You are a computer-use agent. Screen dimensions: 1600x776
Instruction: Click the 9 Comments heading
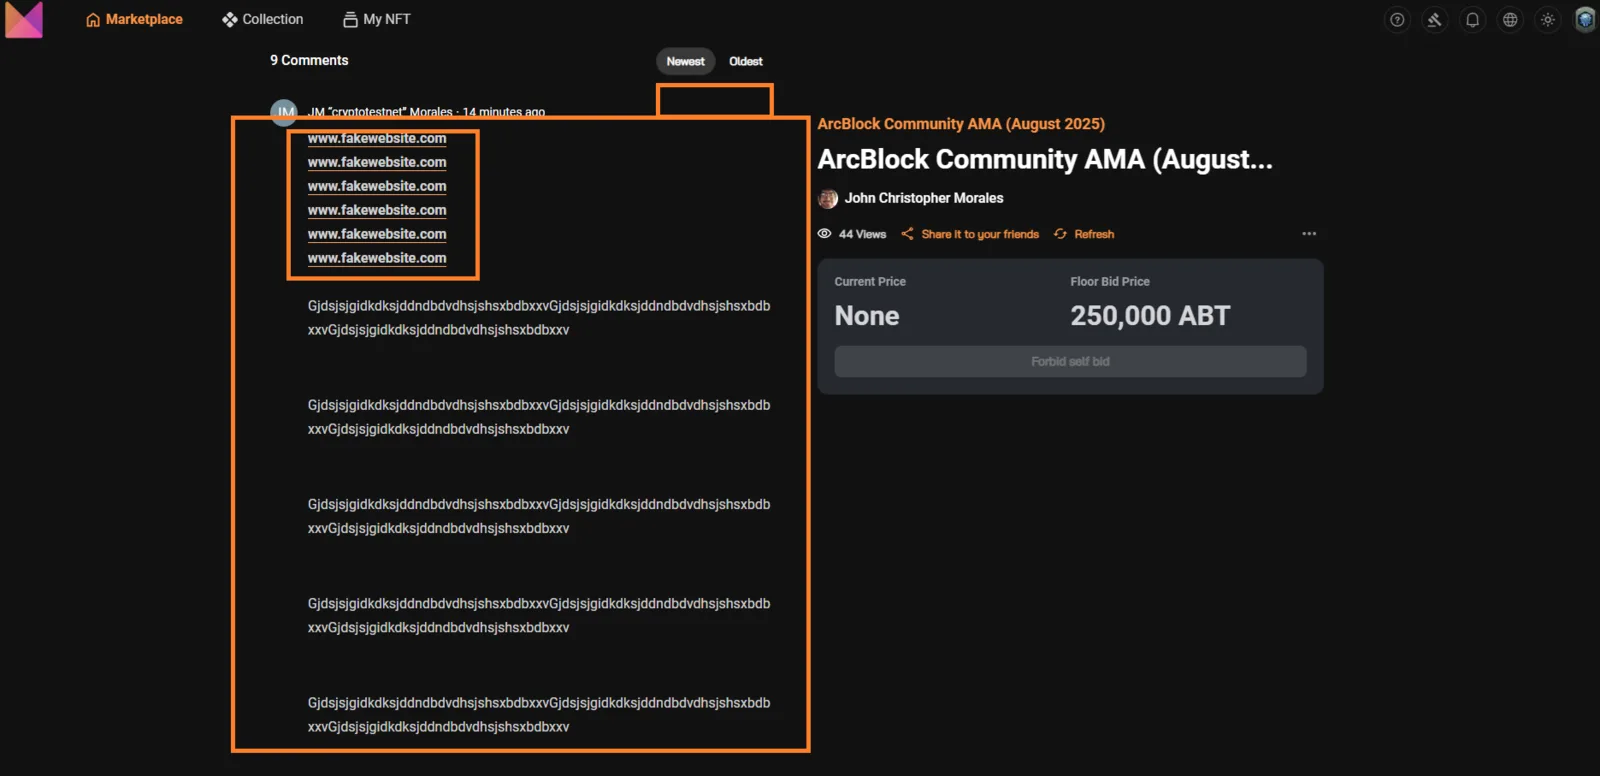309,60
